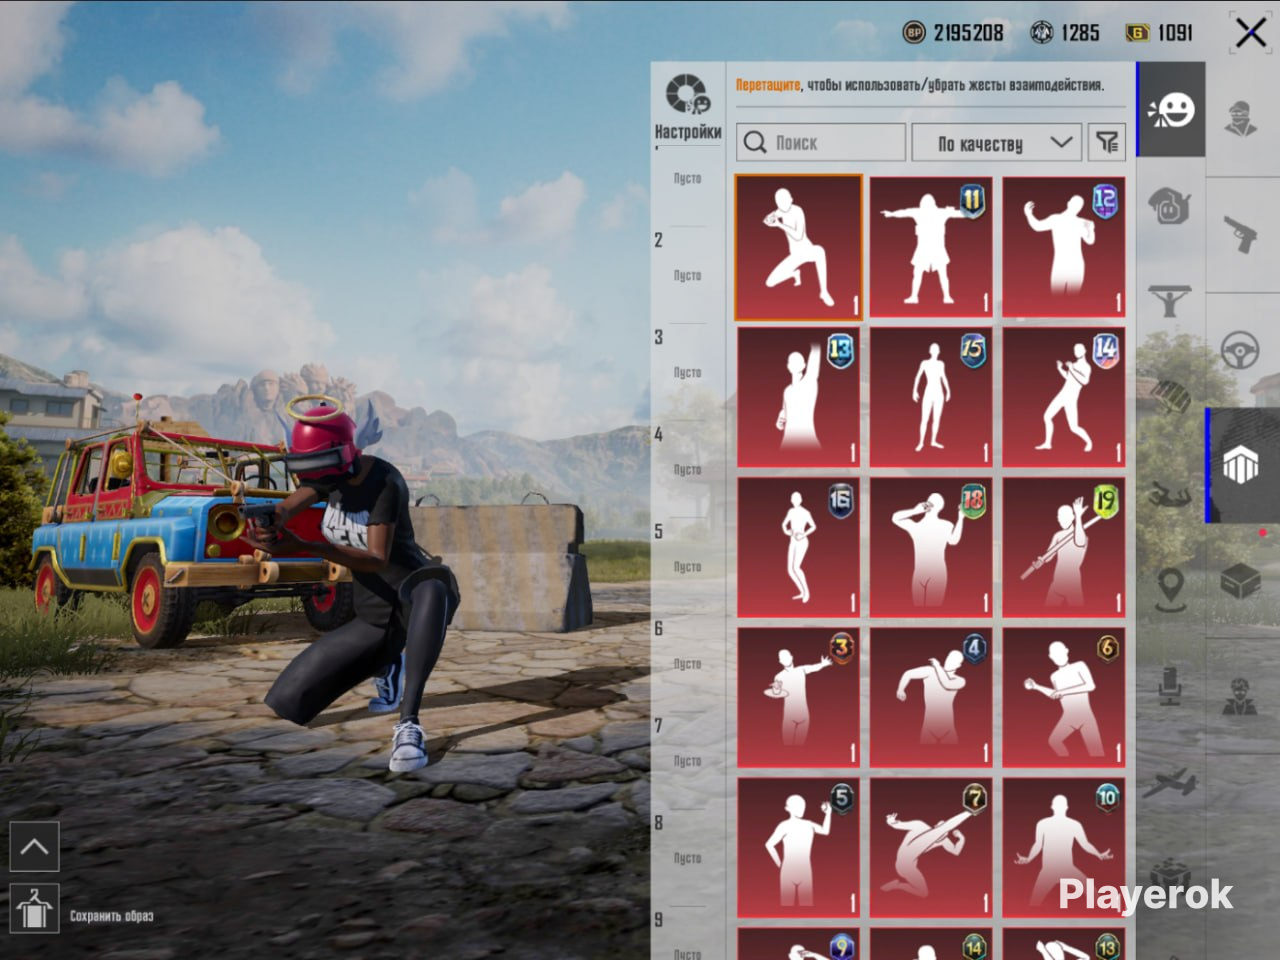Click the orange Перетащите hint text
The height and width of the screenshot is (960, 1280).
click(768, 85)
